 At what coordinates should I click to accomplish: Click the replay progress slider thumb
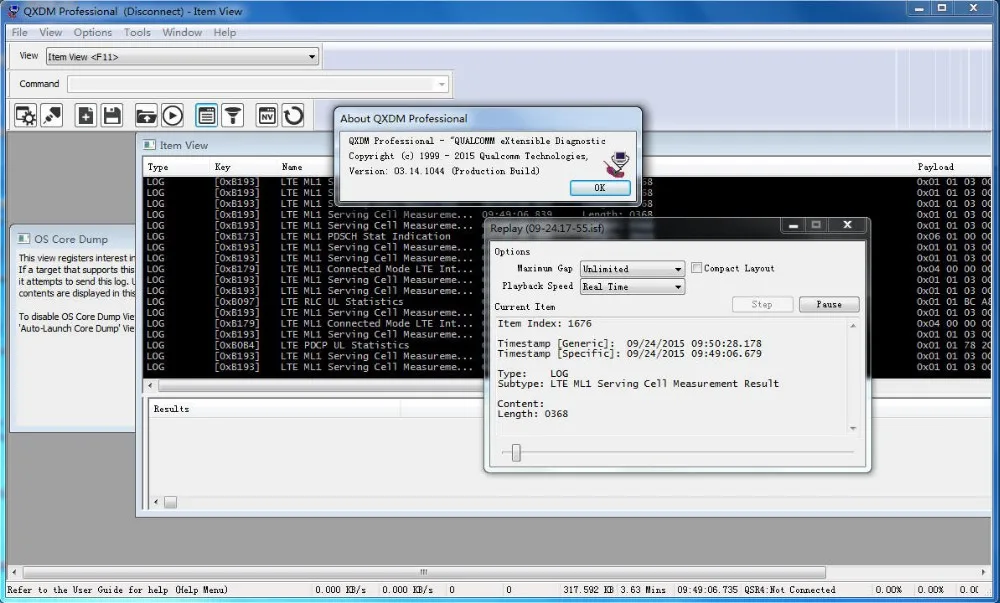click(x=516, y=453)
